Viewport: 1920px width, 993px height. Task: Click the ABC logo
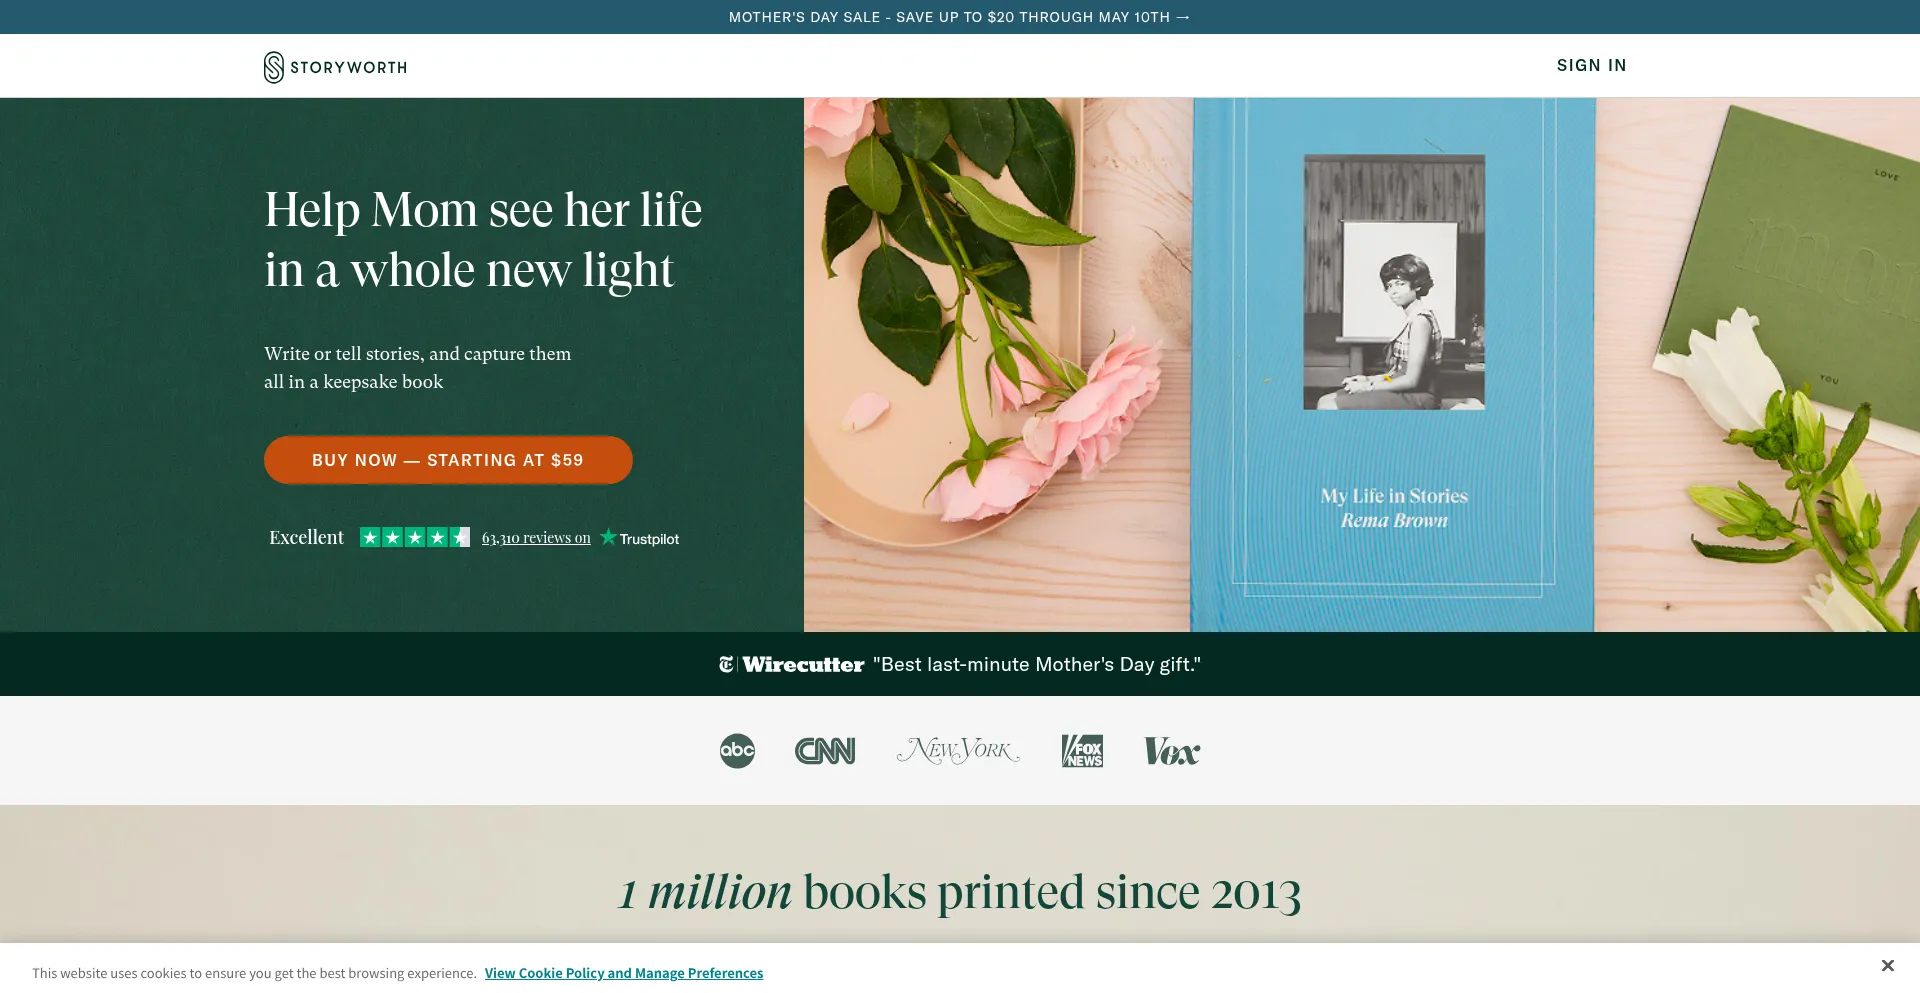tap(737, 751)
